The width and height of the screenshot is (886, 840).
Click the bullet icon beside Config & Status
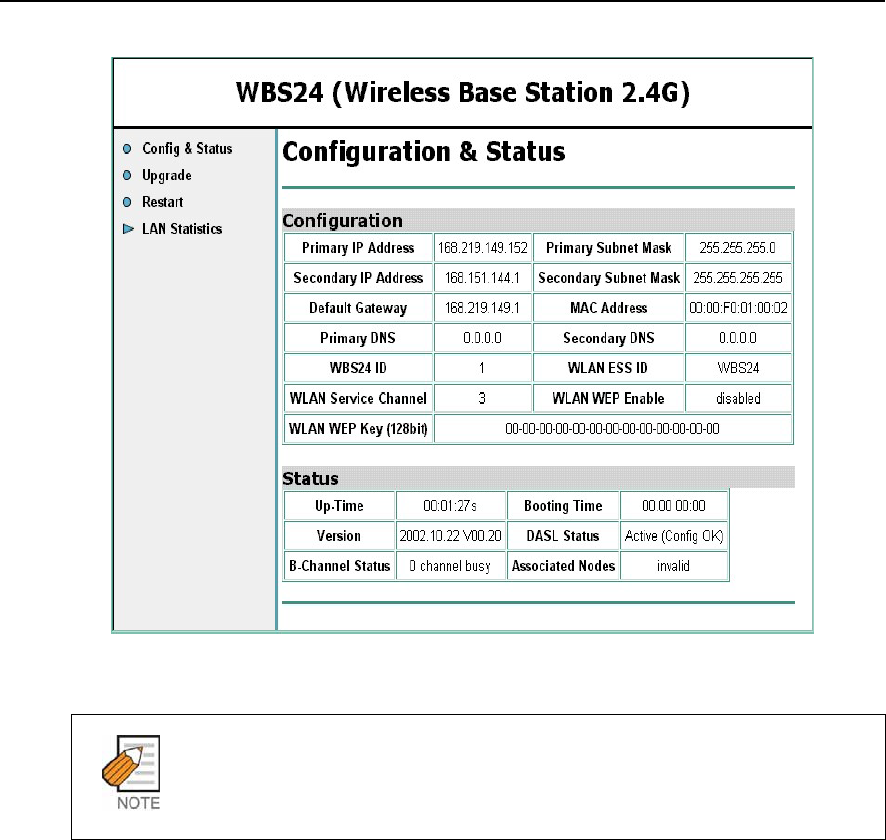[x=127, y=149]
